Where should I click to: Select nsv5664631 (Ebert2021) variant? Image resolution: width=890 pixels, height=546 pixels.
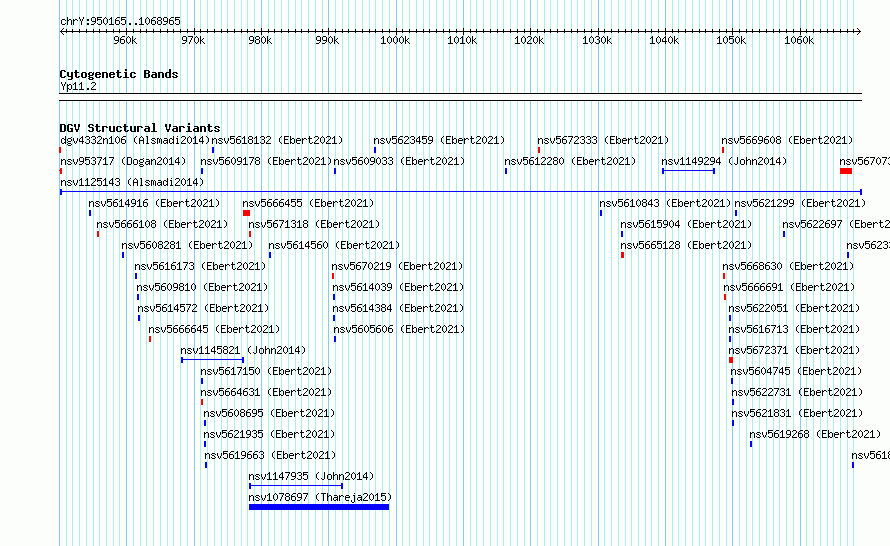point(266,392)
